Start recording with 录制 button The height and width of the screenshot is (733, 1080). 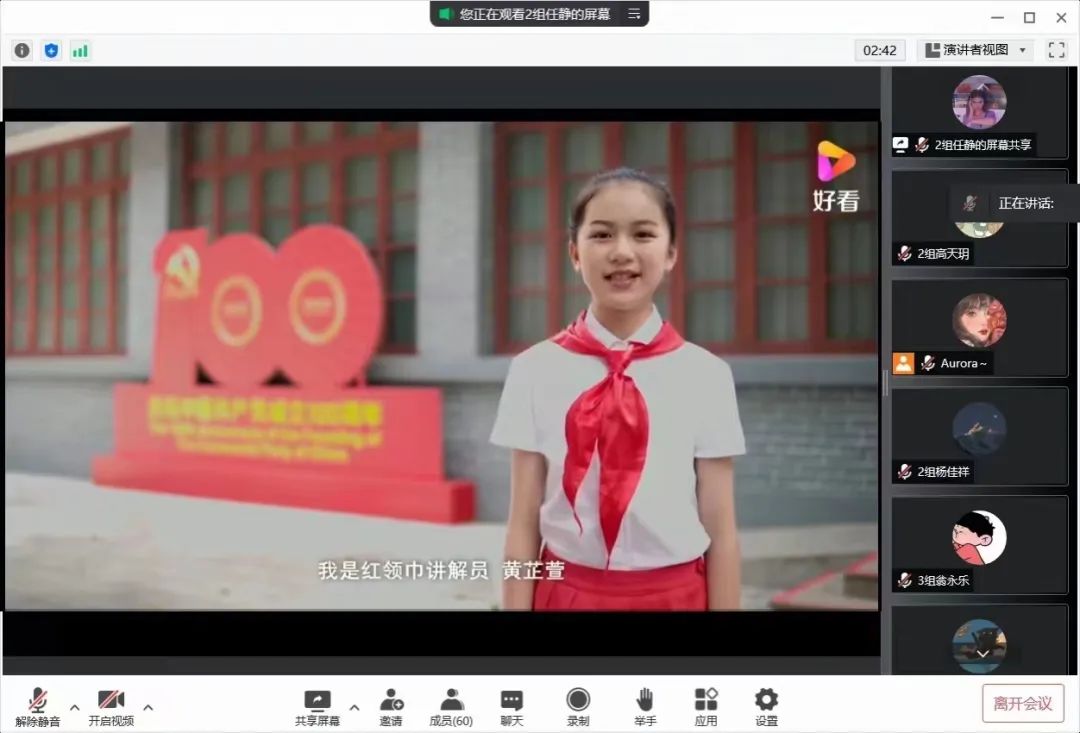578,707
